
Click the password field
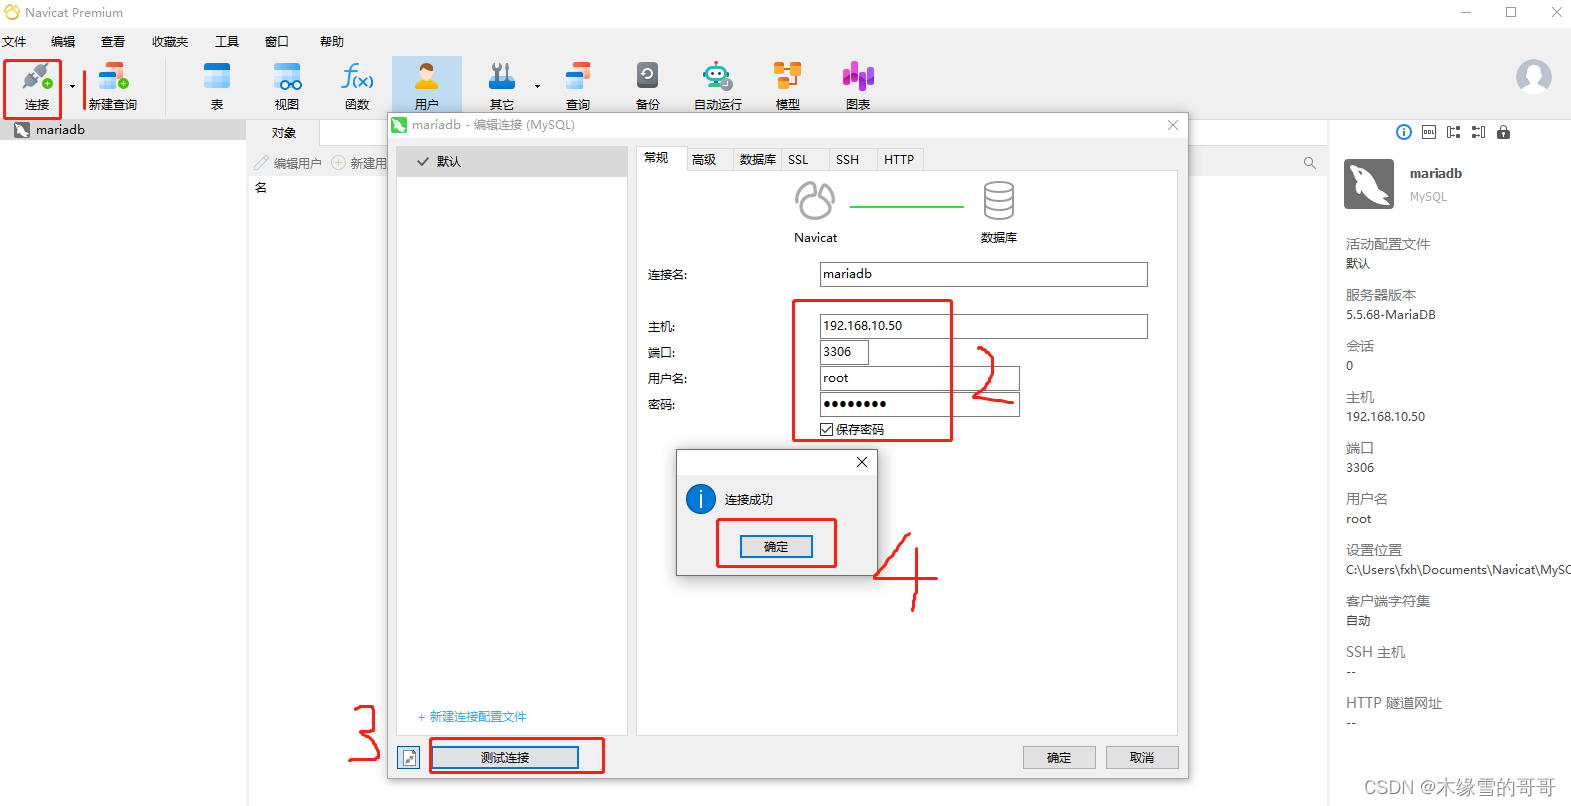point(920,404)
